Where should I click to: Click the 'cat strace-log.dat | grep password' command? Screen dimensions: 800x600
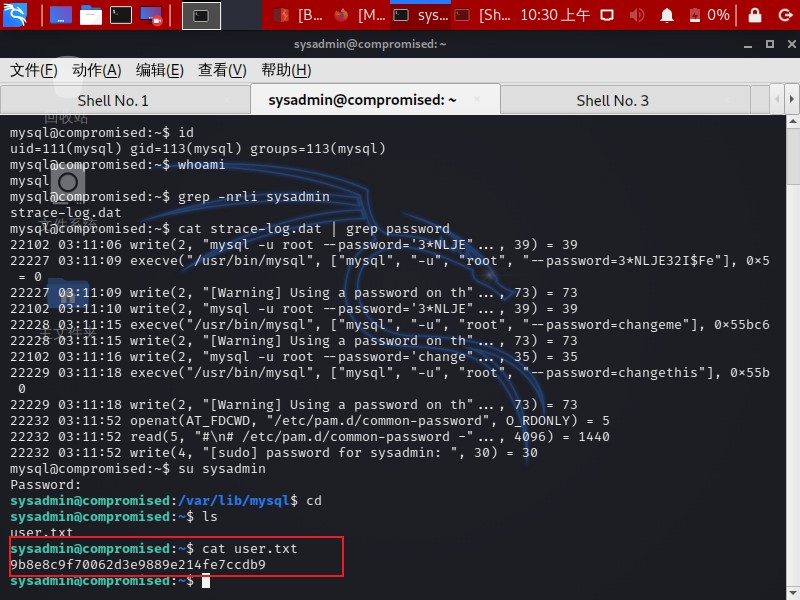tap(314, 229)
